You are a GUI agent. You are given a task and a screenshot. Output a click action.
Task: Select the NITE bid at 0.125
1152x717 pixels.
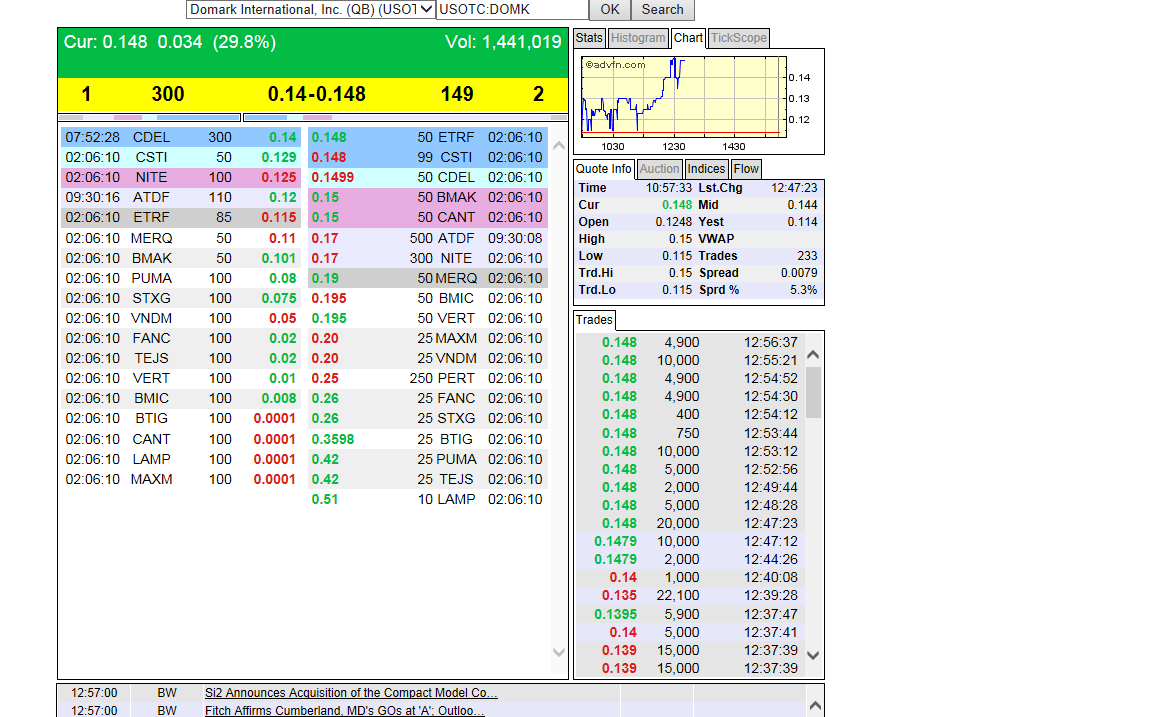click(181, 177)
